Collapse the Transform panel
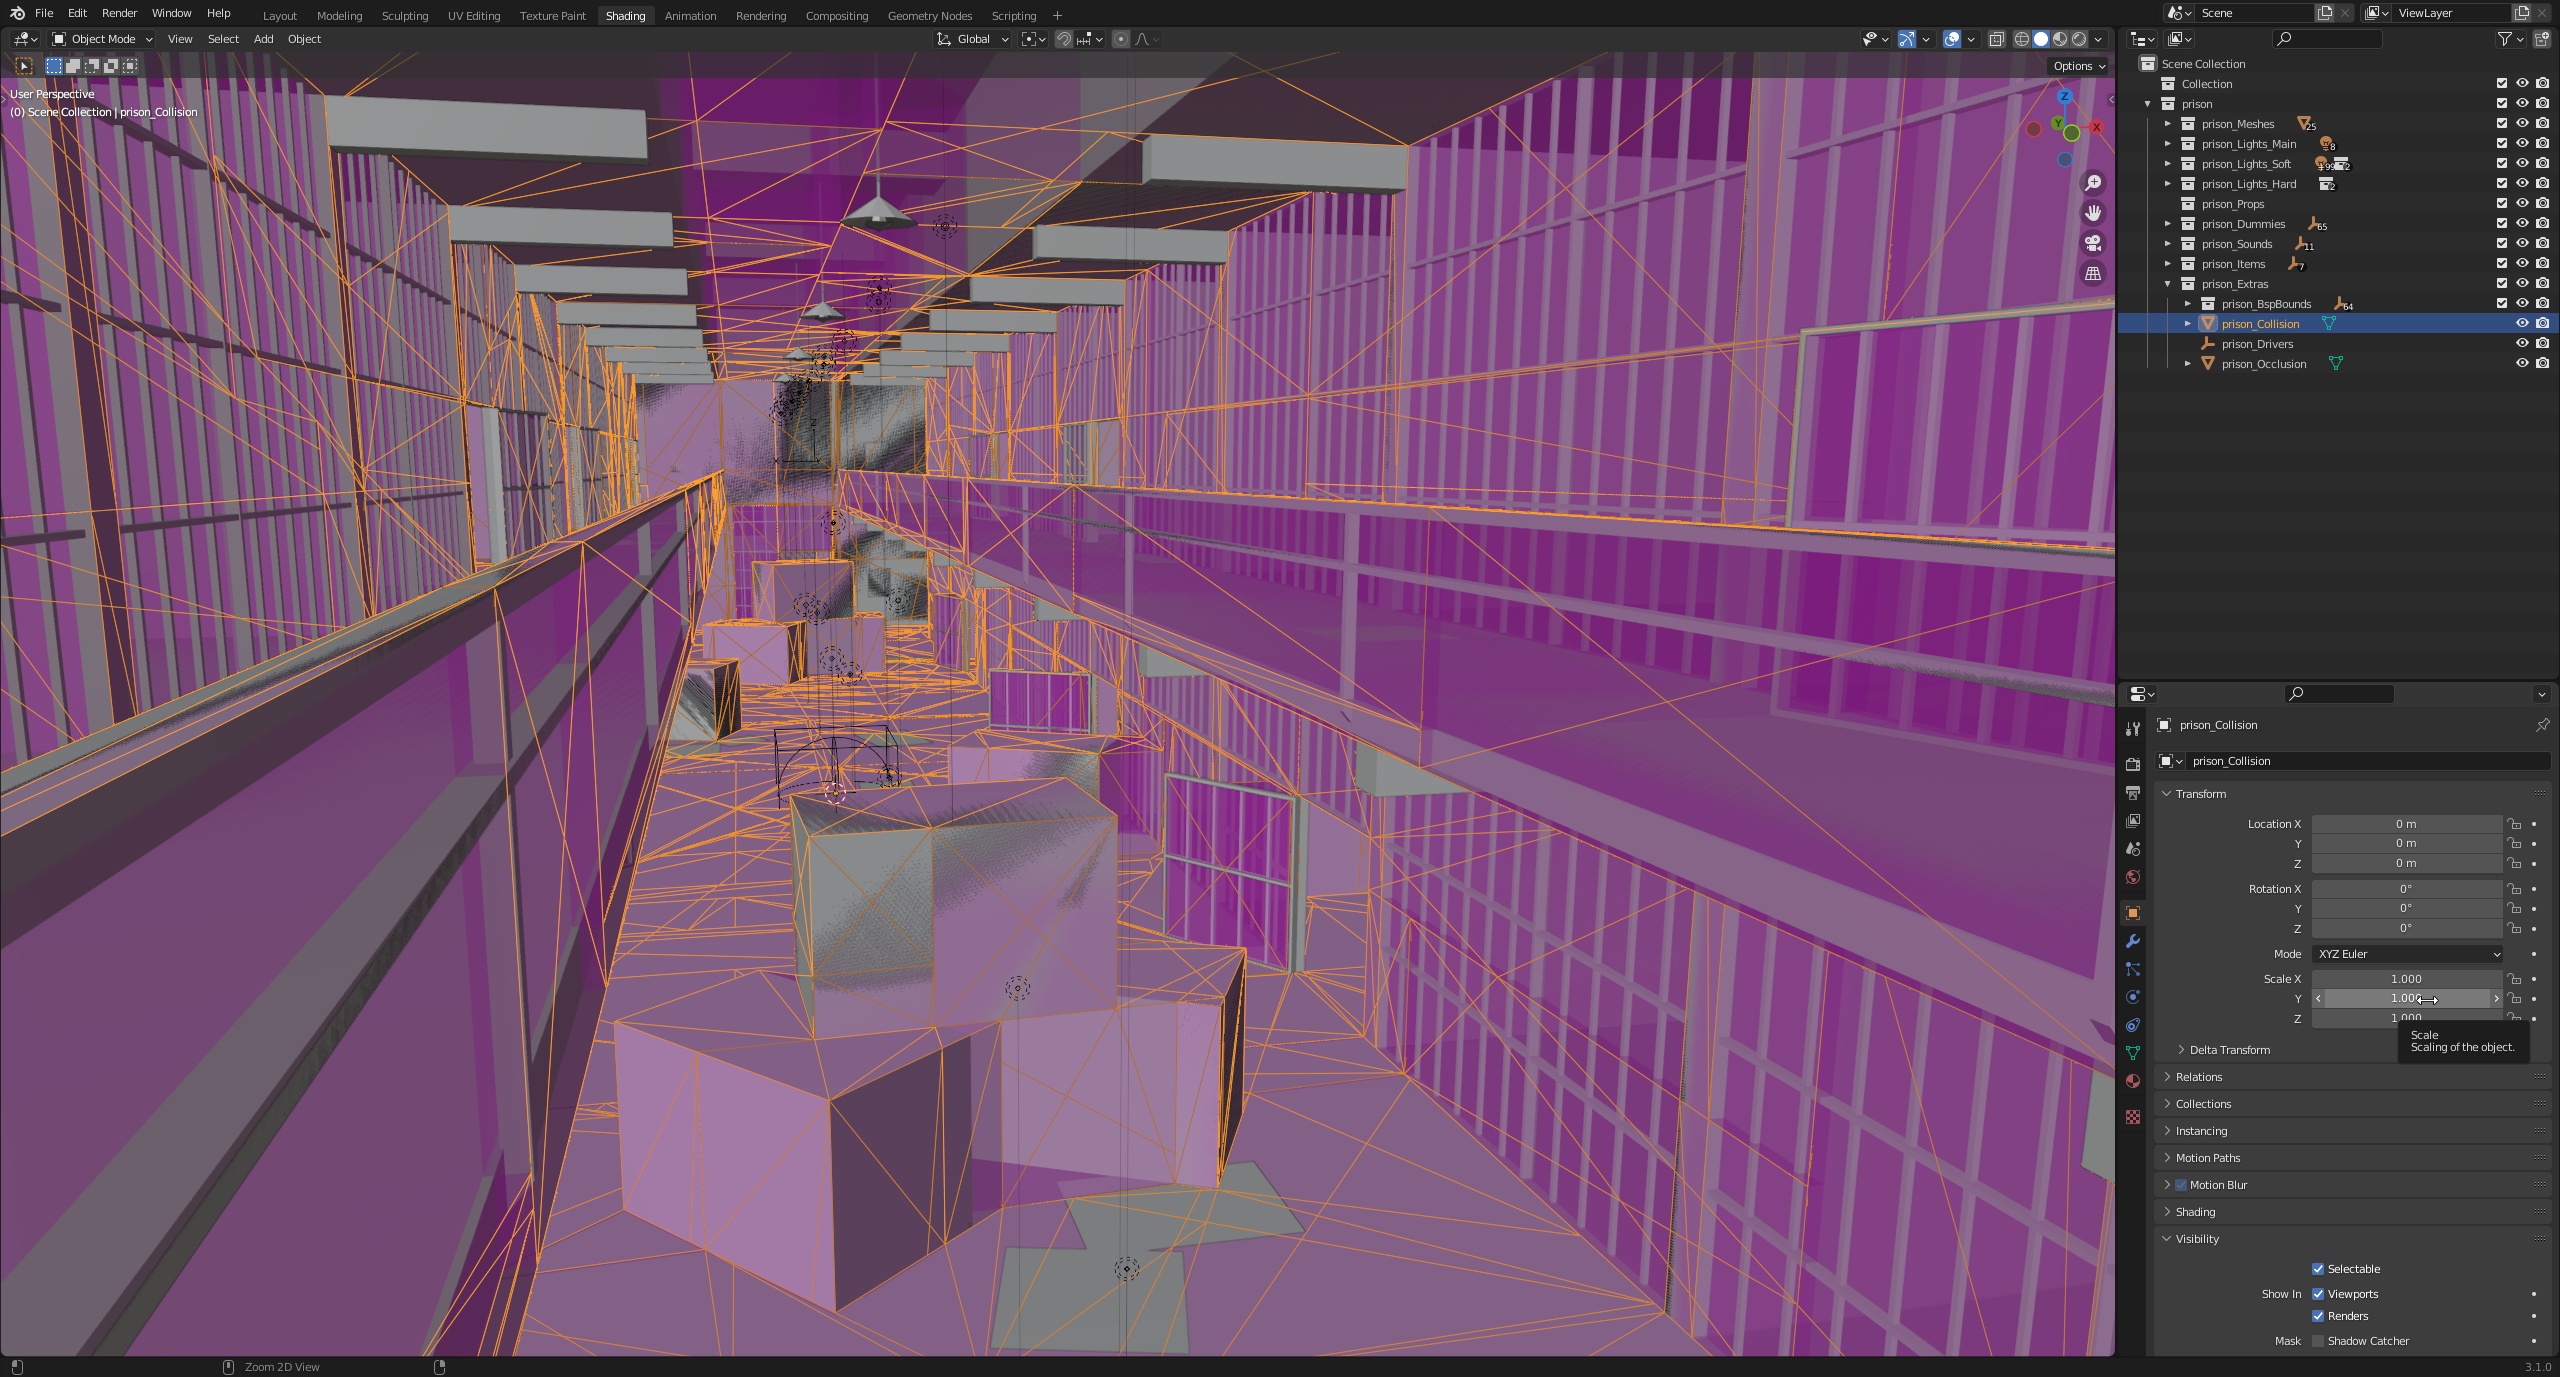 2200,794
